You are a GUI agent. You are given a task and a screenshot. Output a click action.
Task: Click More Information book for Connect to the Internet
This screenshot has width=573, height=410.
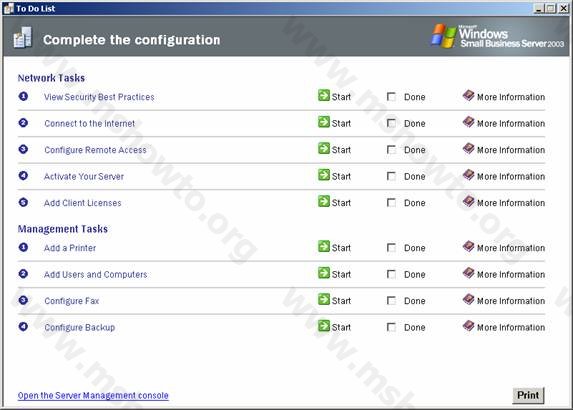tap(468, 122)
